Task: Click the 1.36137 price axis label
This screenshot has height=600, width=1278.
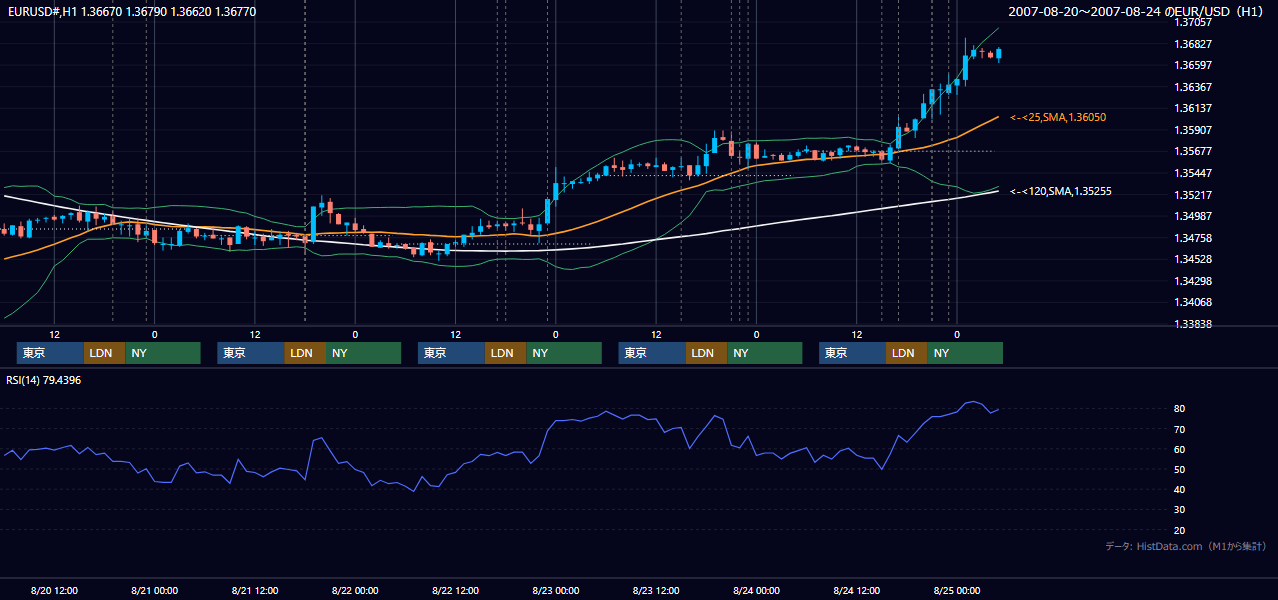Action: point(1193,108)
